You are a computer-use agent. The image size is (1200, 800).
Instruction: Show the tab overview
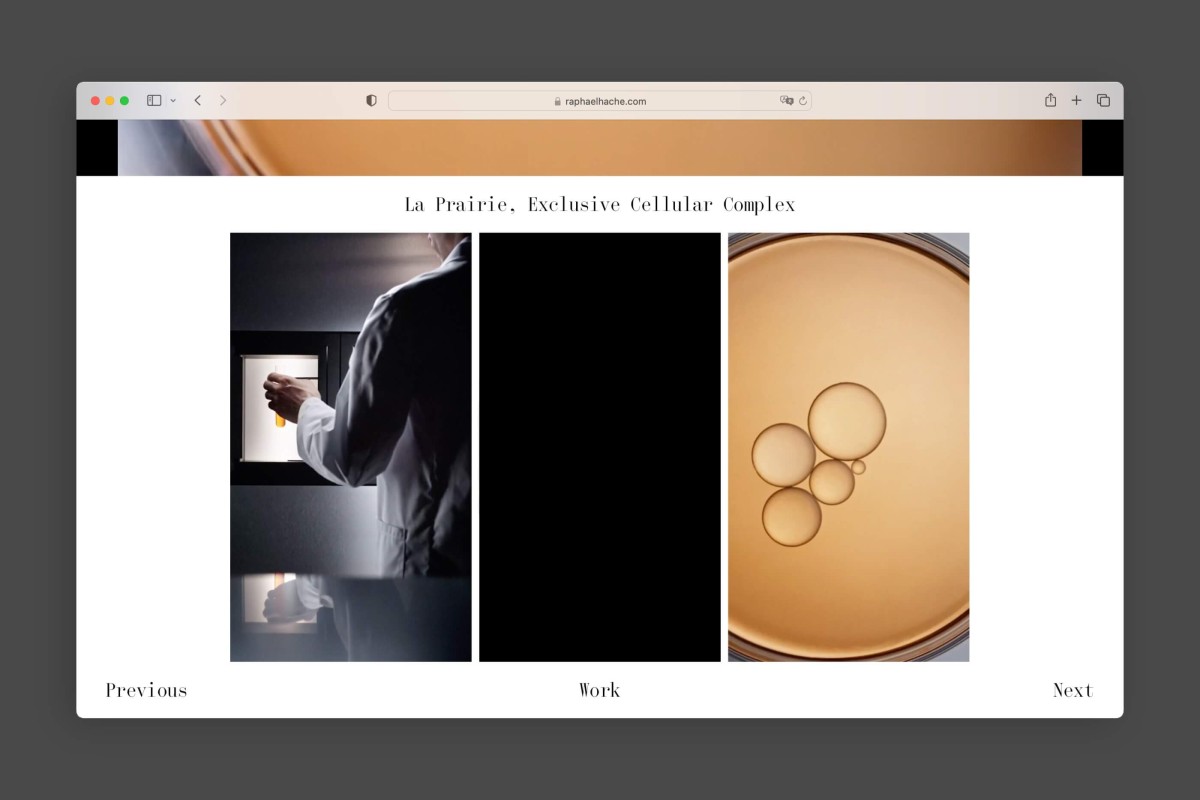click(1103, 100)
